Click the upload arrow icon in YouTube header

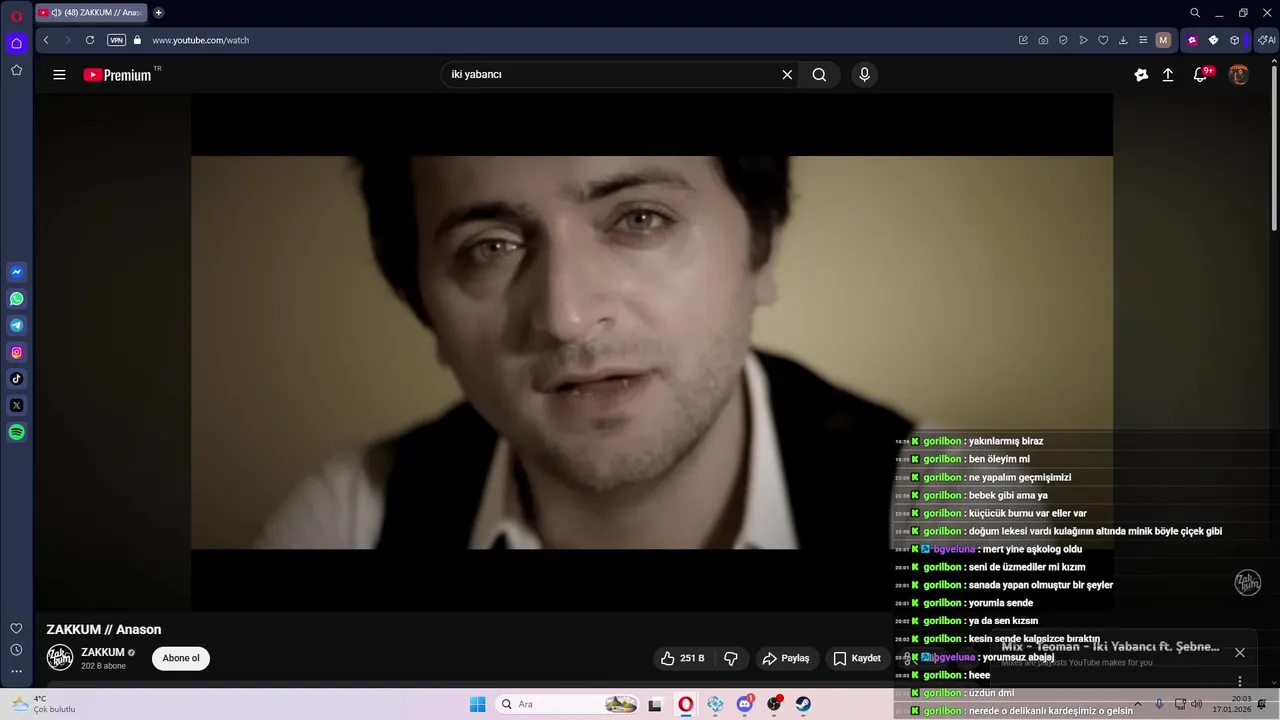tap(1168, 75)
